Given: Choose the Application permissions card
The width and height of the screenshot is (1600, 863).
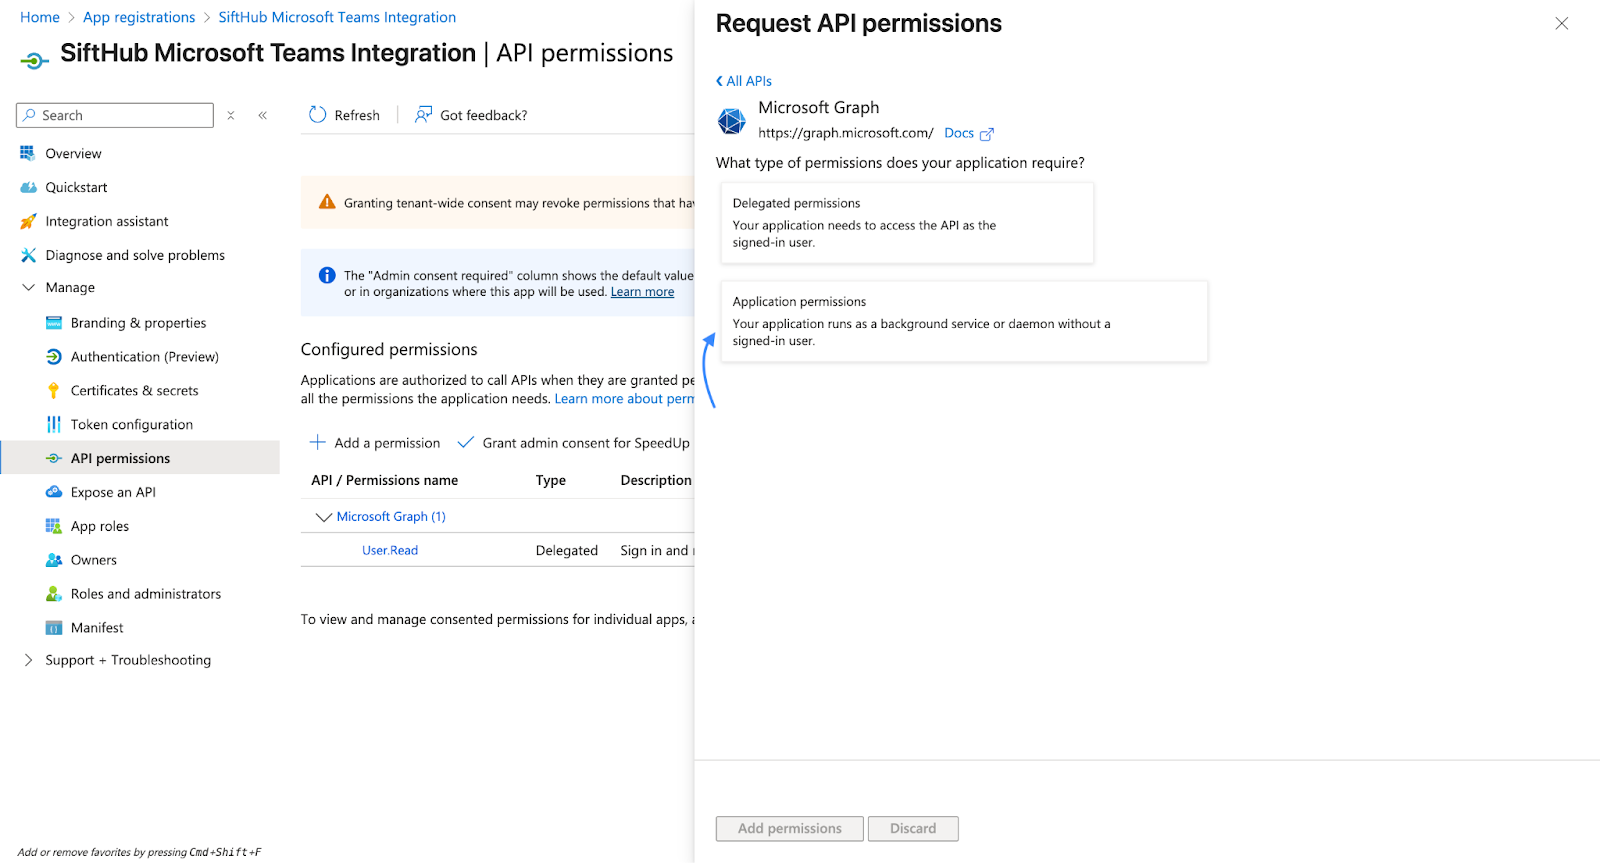Looking at the screenshot, I should [x=963, y=321].
